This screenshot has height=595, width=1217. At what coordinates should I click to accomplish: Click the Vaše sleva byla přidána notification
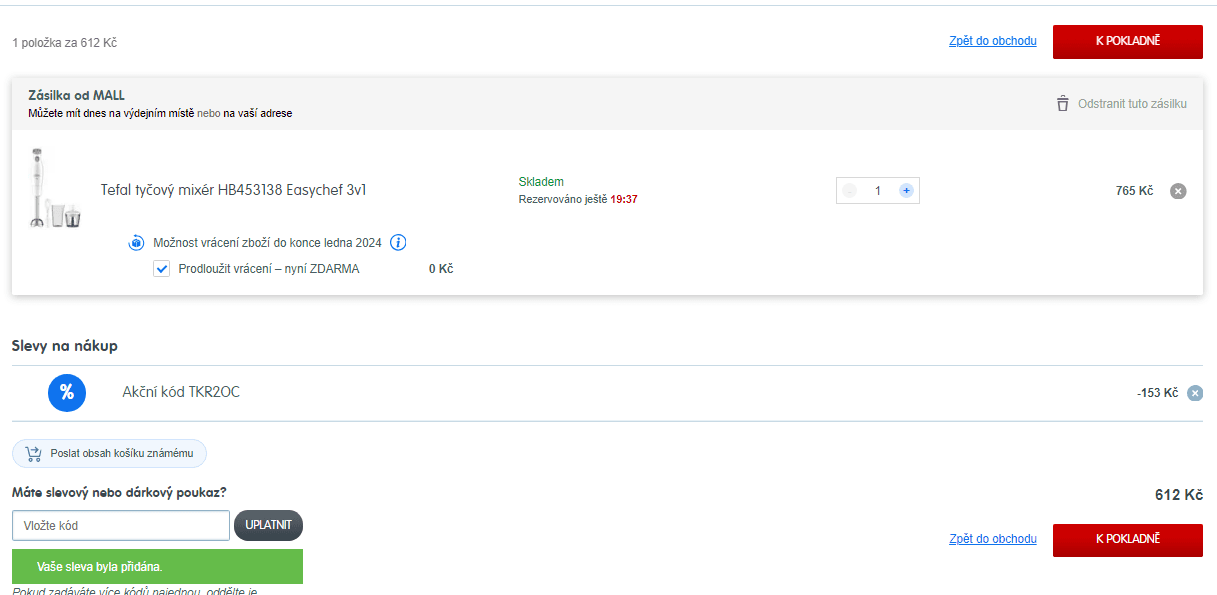tap(157, 567)
